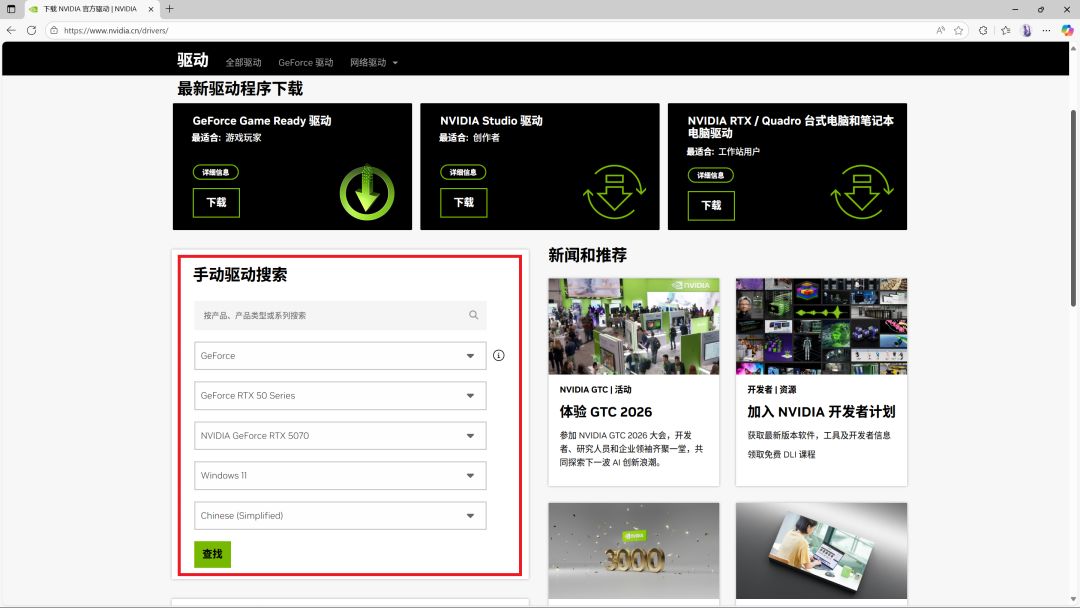
Task: Reload the page with the refresh icon
Action: 32,30
